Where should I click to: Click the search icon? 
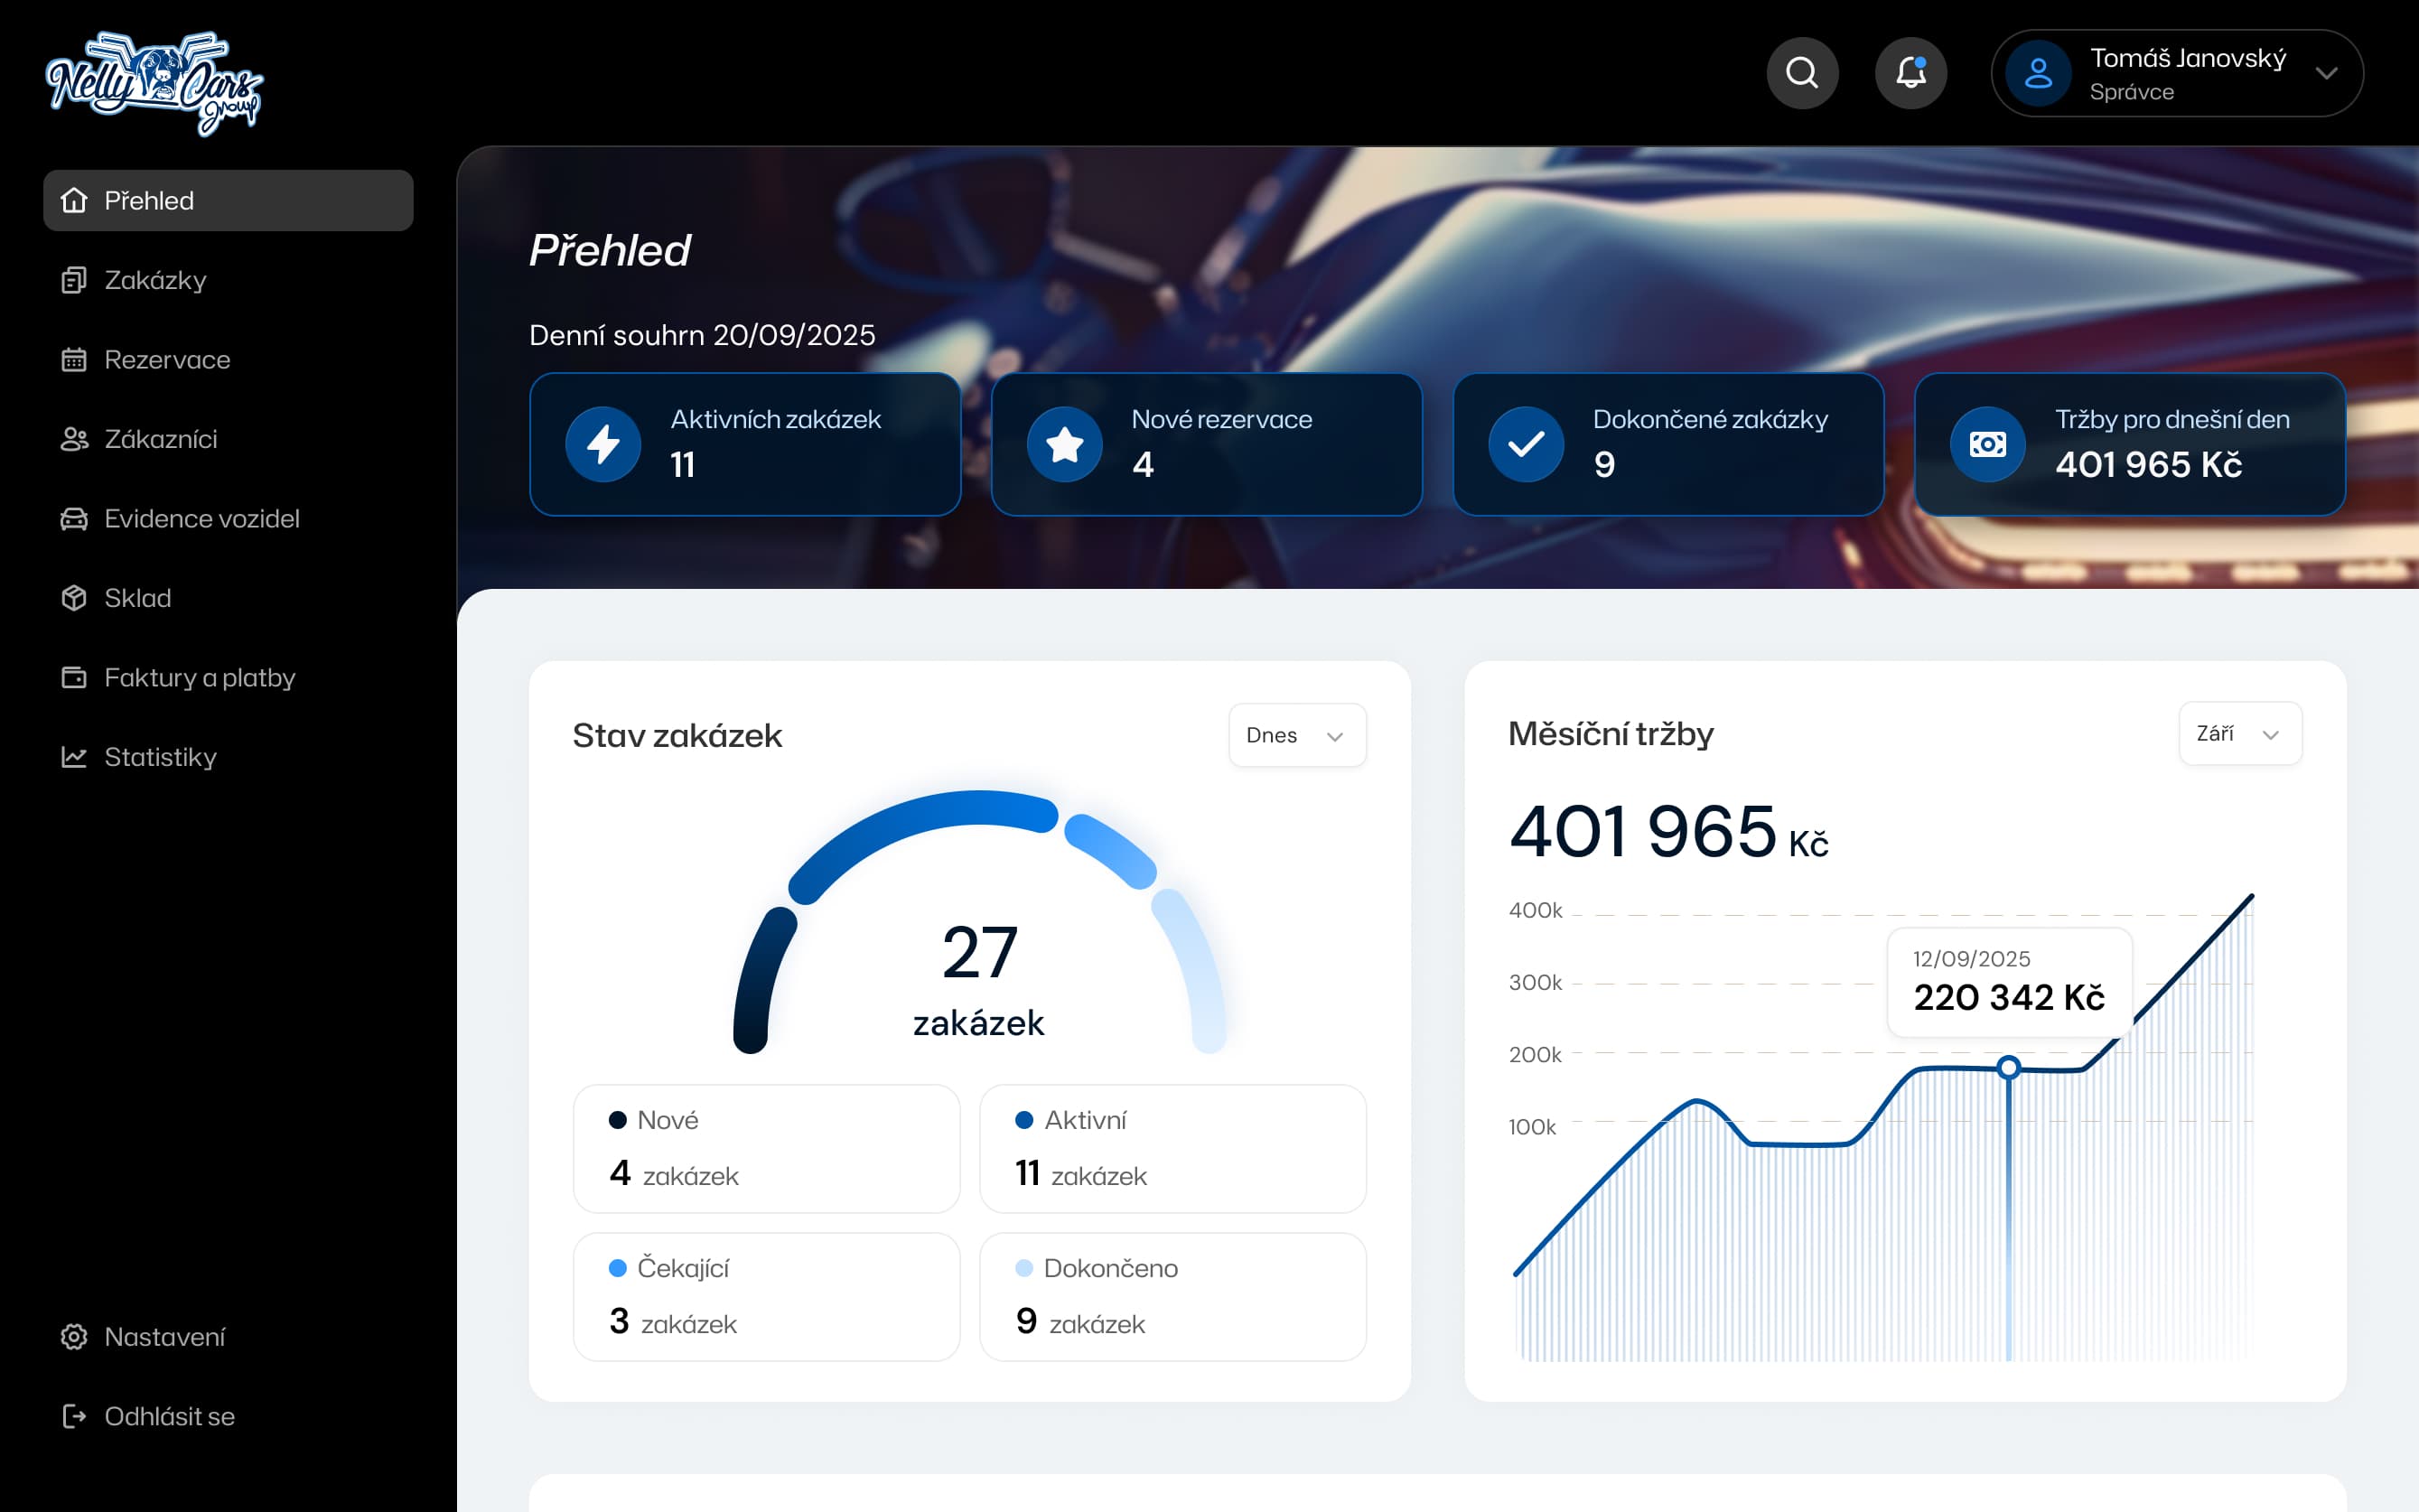[1803, 72]
